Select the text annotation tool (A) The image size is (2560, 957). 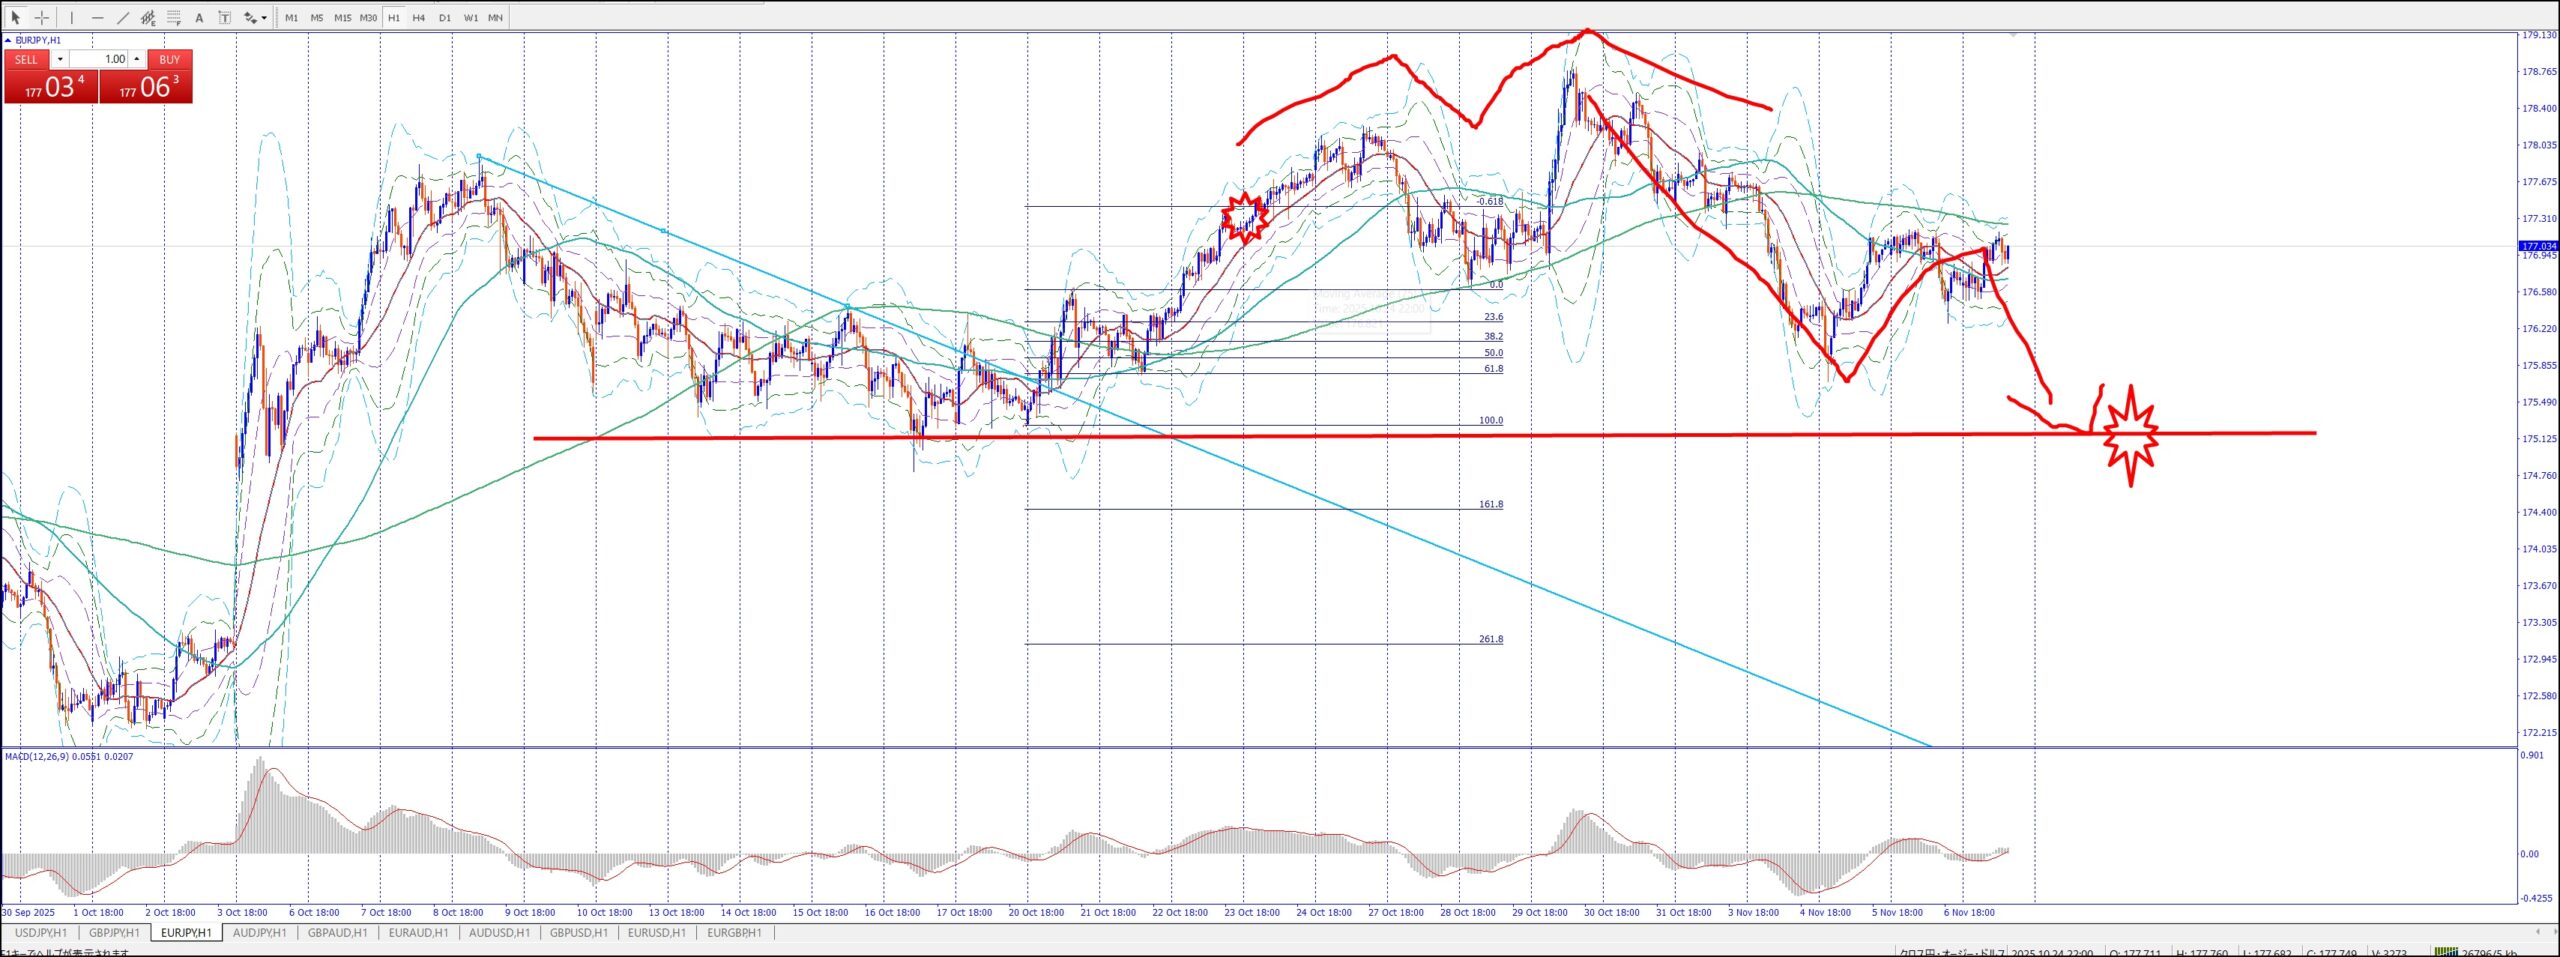(199, 17)
